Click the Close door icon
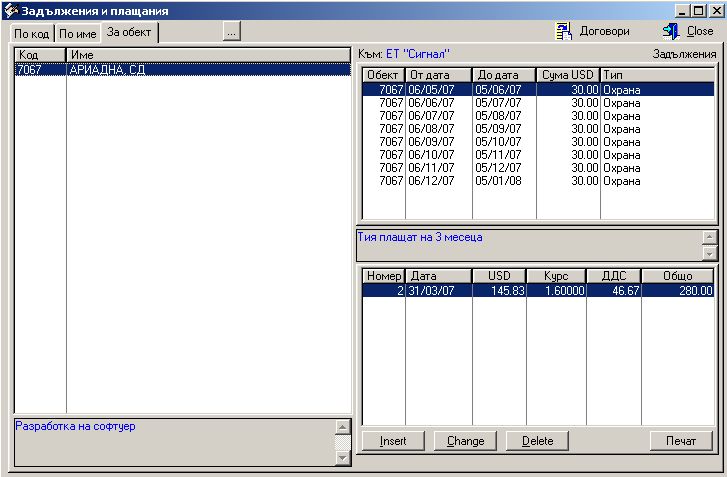Image resolution: width=727 pixels, height=477 pixels. pos(670,32)
